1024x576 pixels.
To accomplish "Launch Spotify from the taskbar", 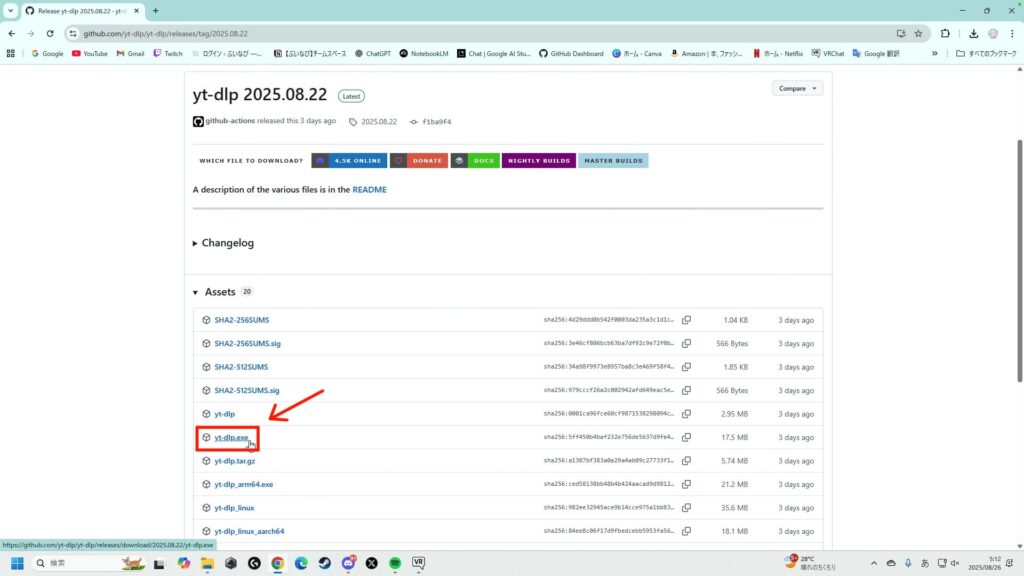I will [x=395, y=563].
